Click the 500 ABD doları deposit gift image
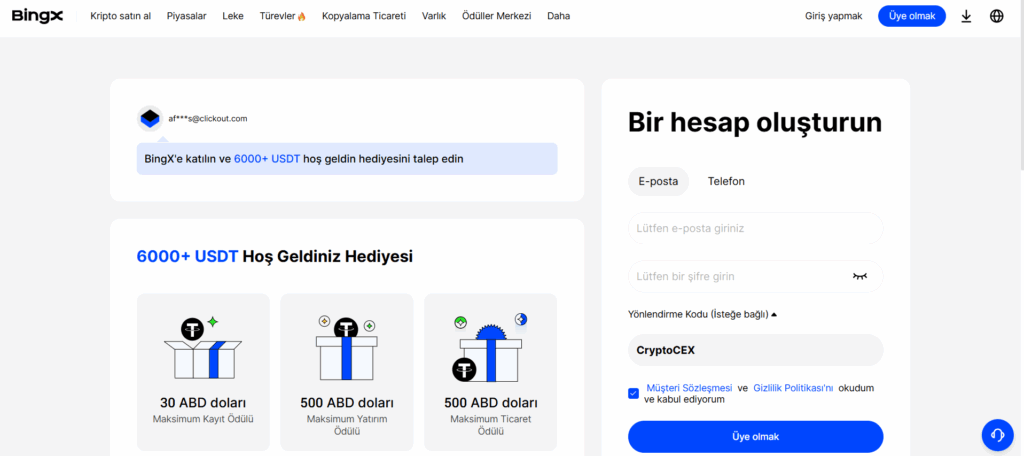This screenshot has height=456, width=1024. click(x=347, y=347)
